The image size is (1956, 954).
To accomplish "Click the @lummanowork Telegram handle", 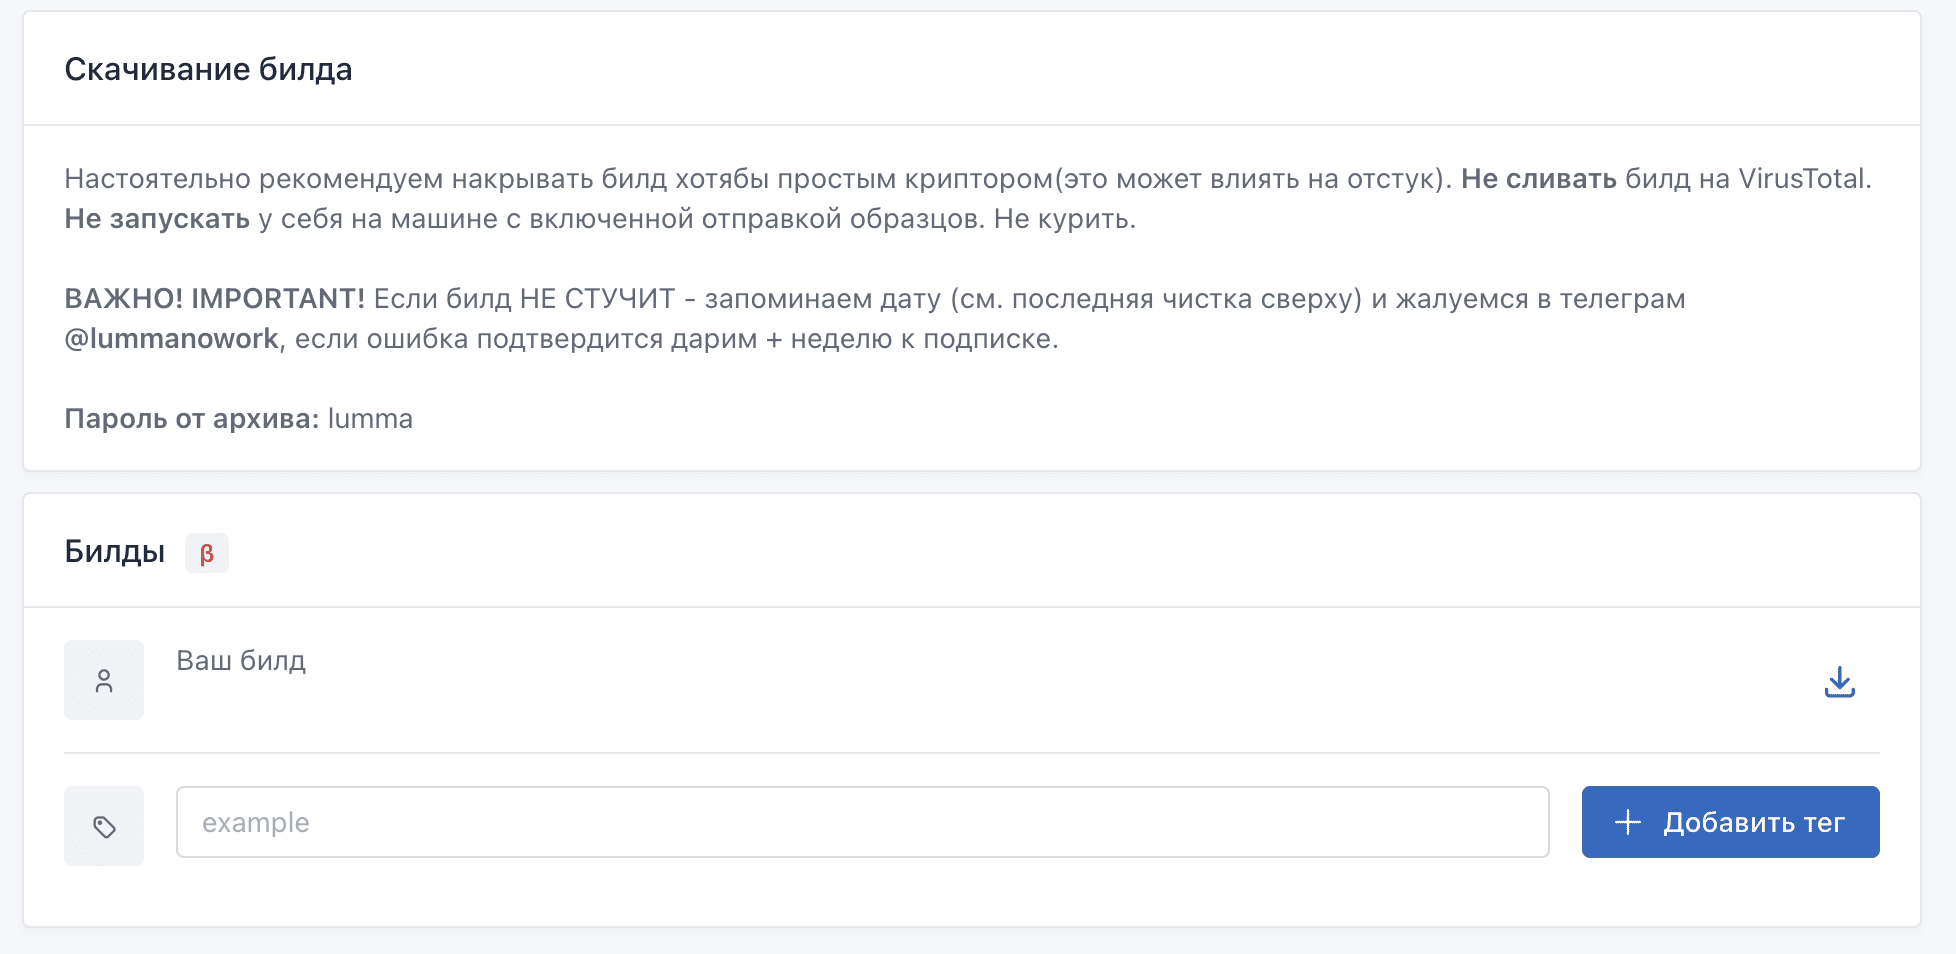I will click(x=171, y=339).
